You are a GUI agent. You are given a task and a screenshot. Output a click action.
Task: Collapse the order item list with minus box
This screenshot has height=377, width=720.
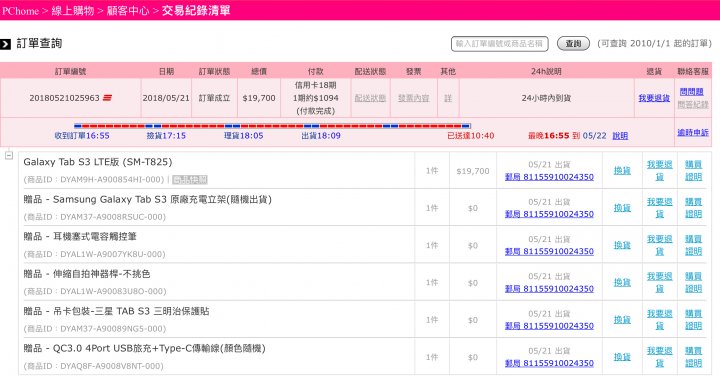point(9,156)
